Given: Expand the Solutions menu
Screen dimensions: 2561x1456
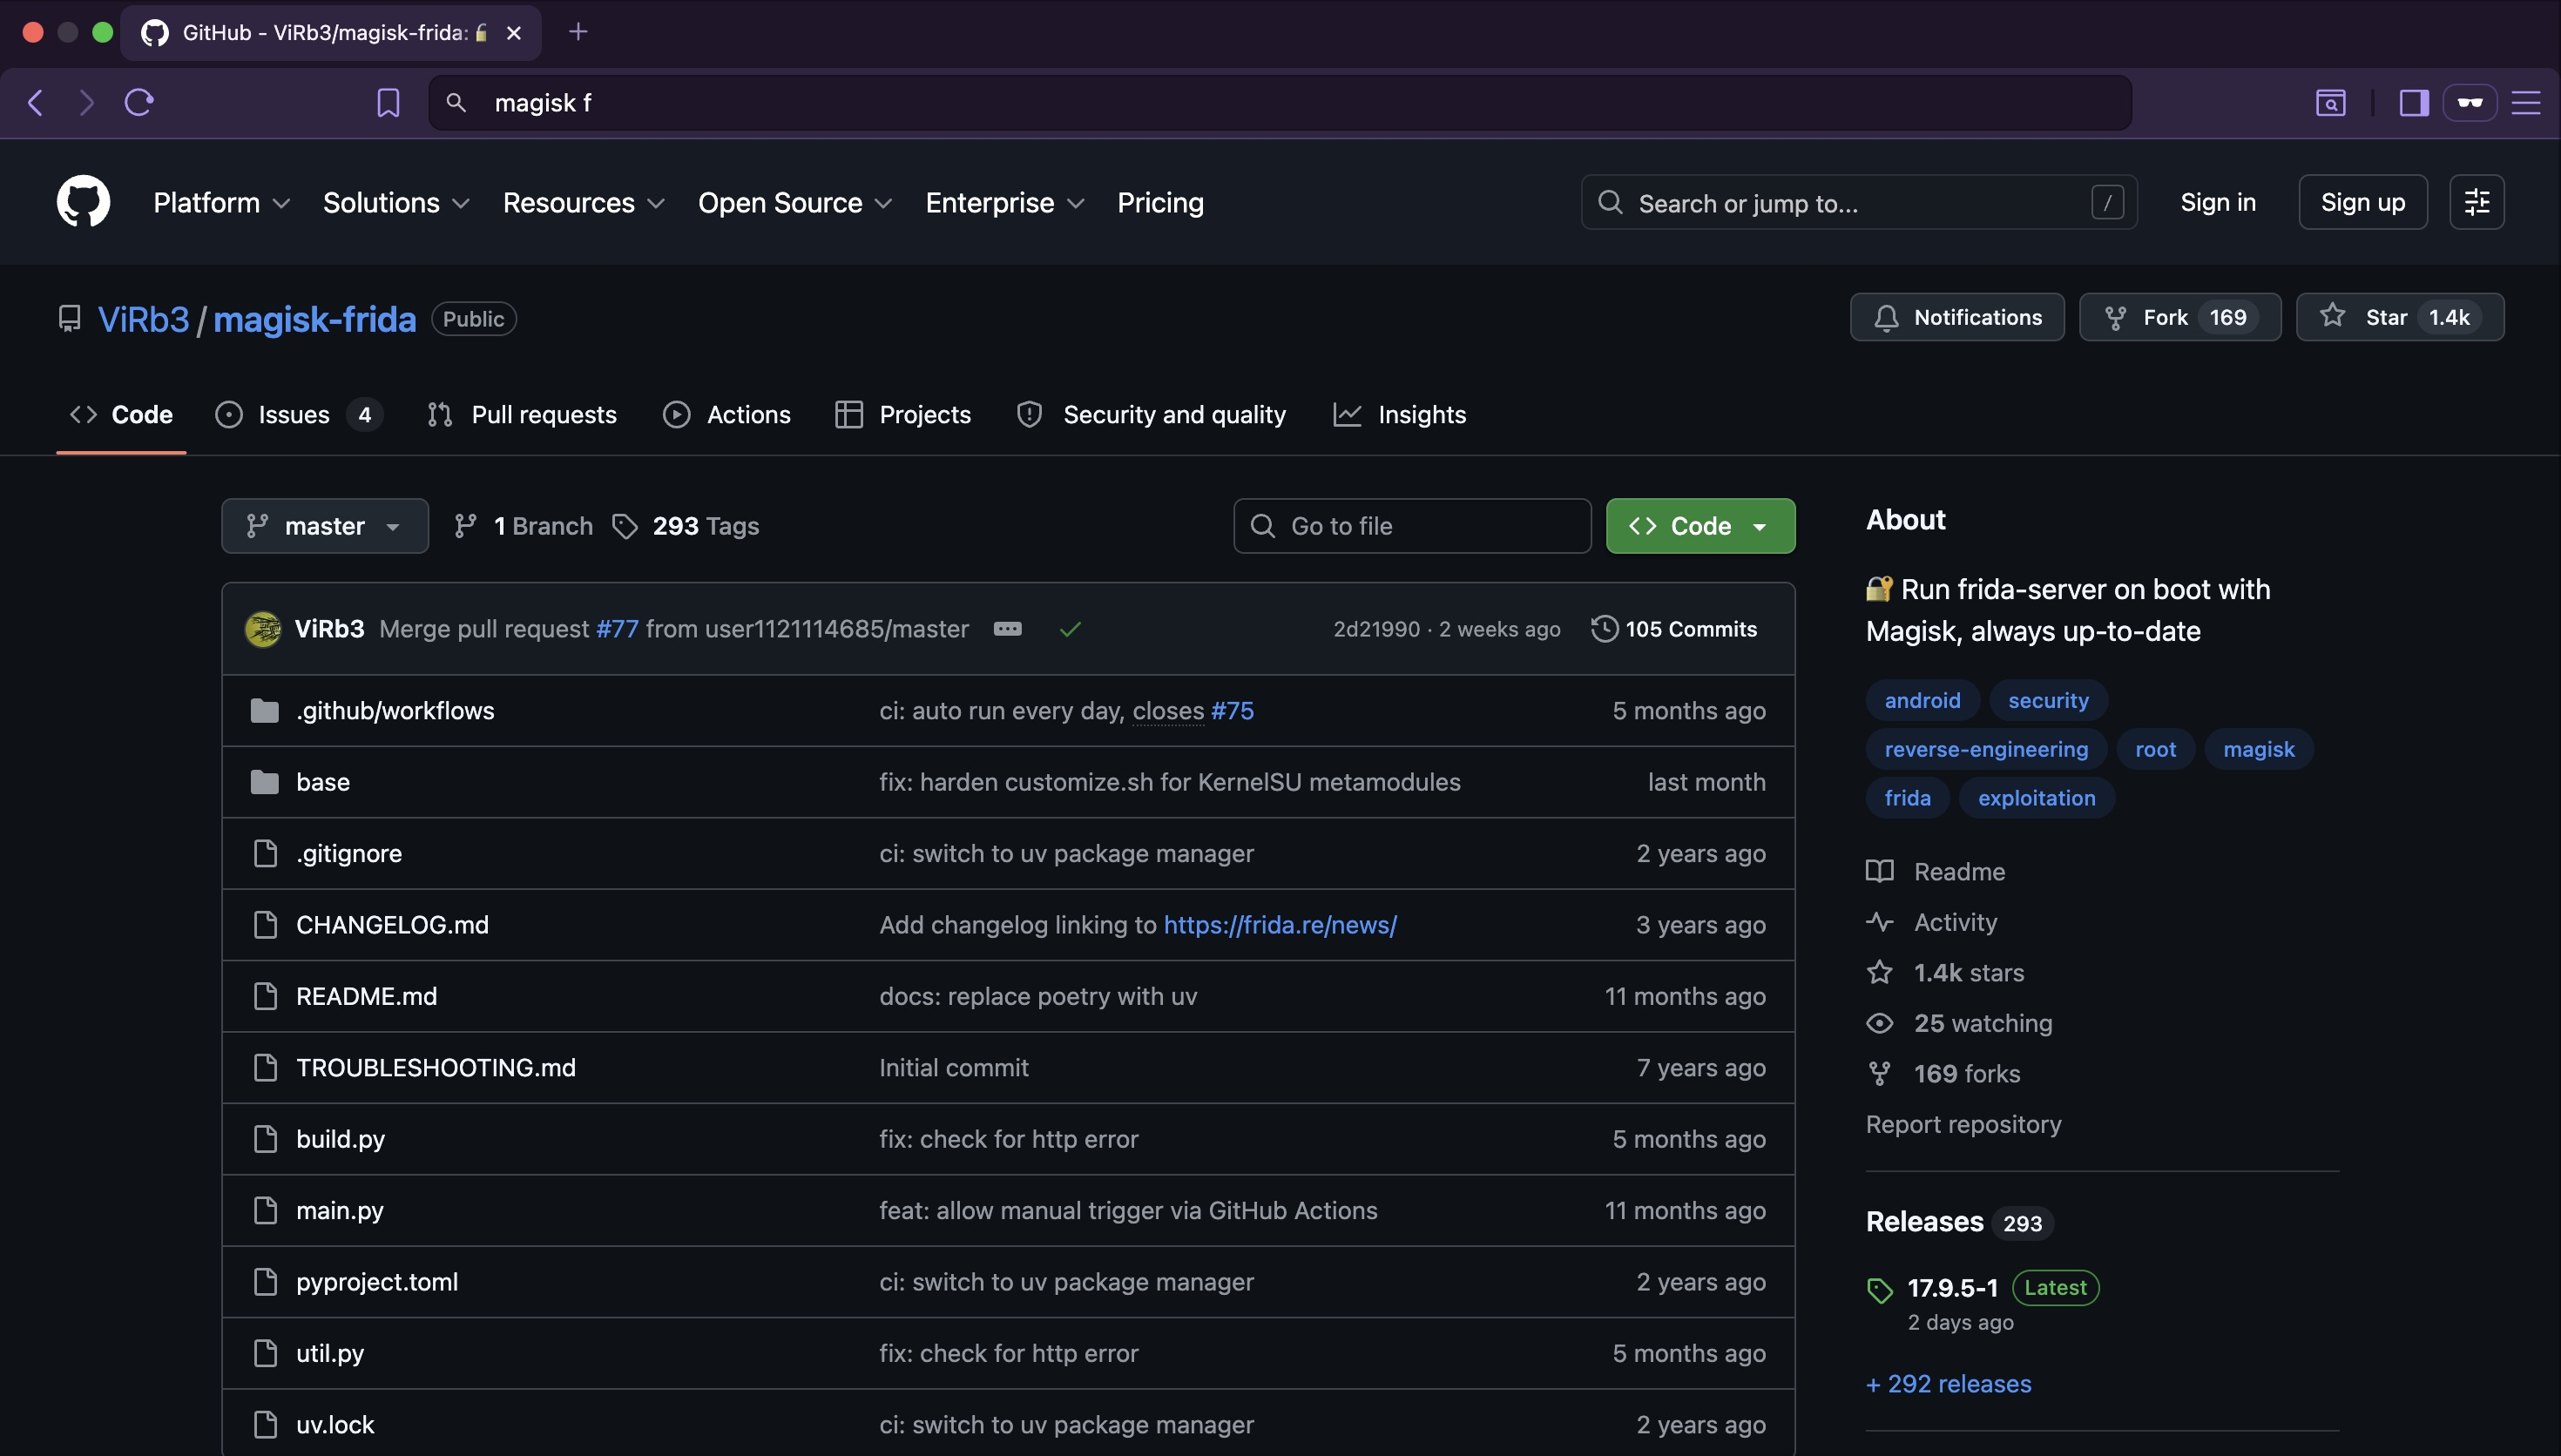Looking at the screenshot, I should point(396,203).
